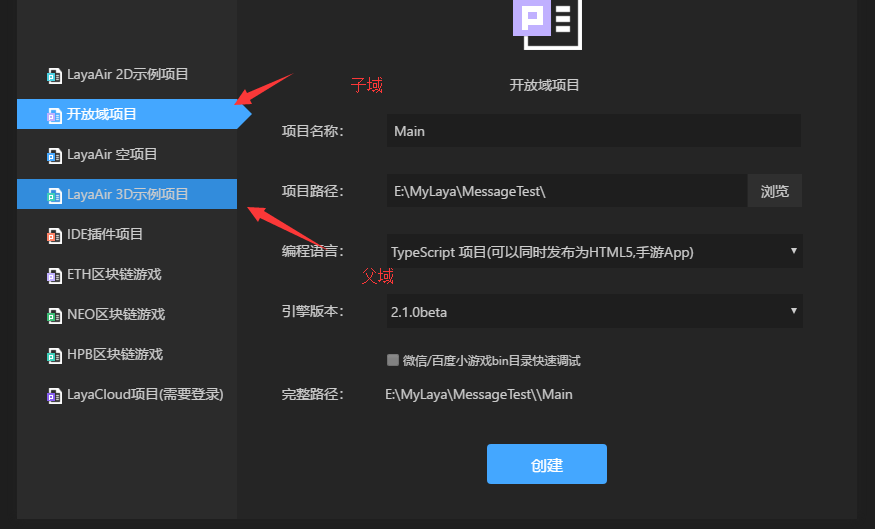Focus 项目名称 field containing Main
This screenshot has width=875, height=529.
[594, 131]
